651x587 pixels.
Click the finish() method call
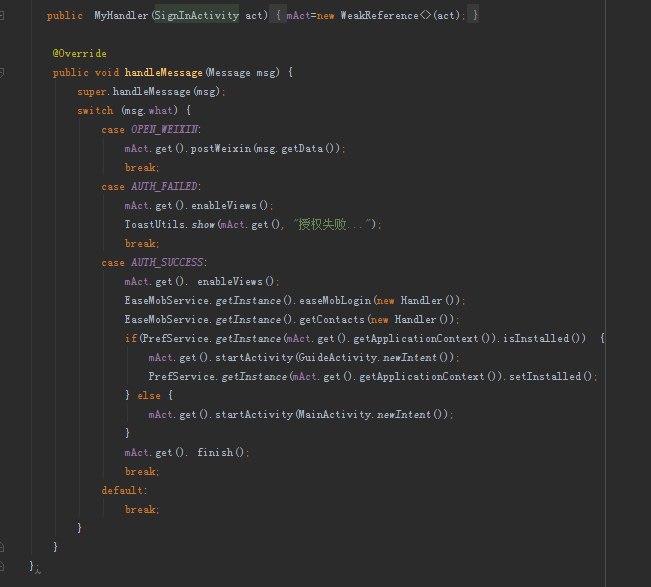pos(221,452)
